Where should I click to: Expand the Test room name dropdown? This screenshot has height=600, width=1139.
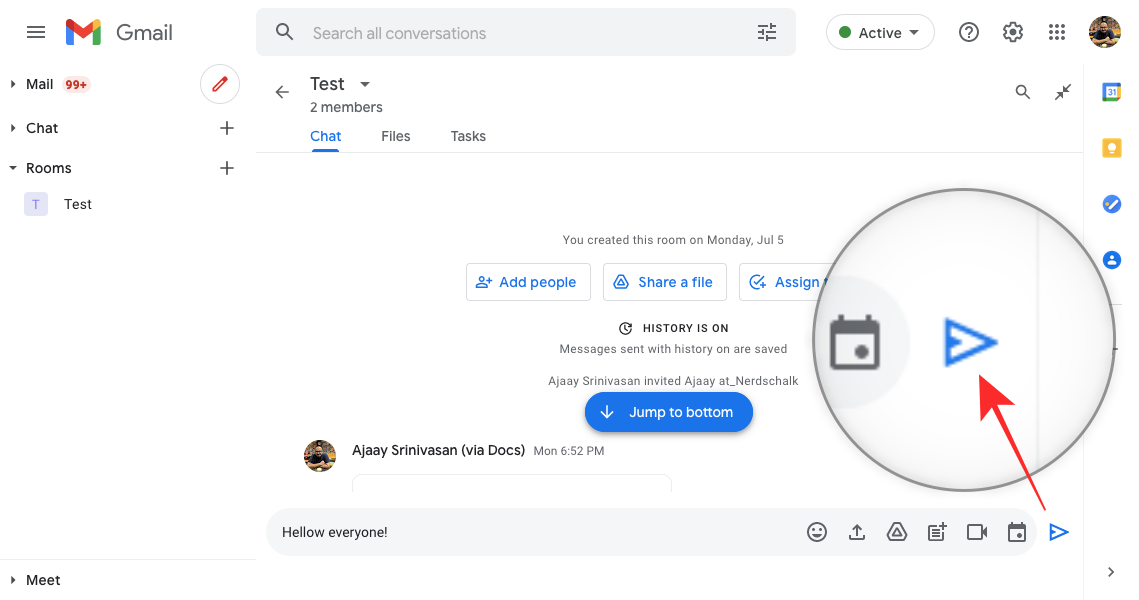pos(365,84)
